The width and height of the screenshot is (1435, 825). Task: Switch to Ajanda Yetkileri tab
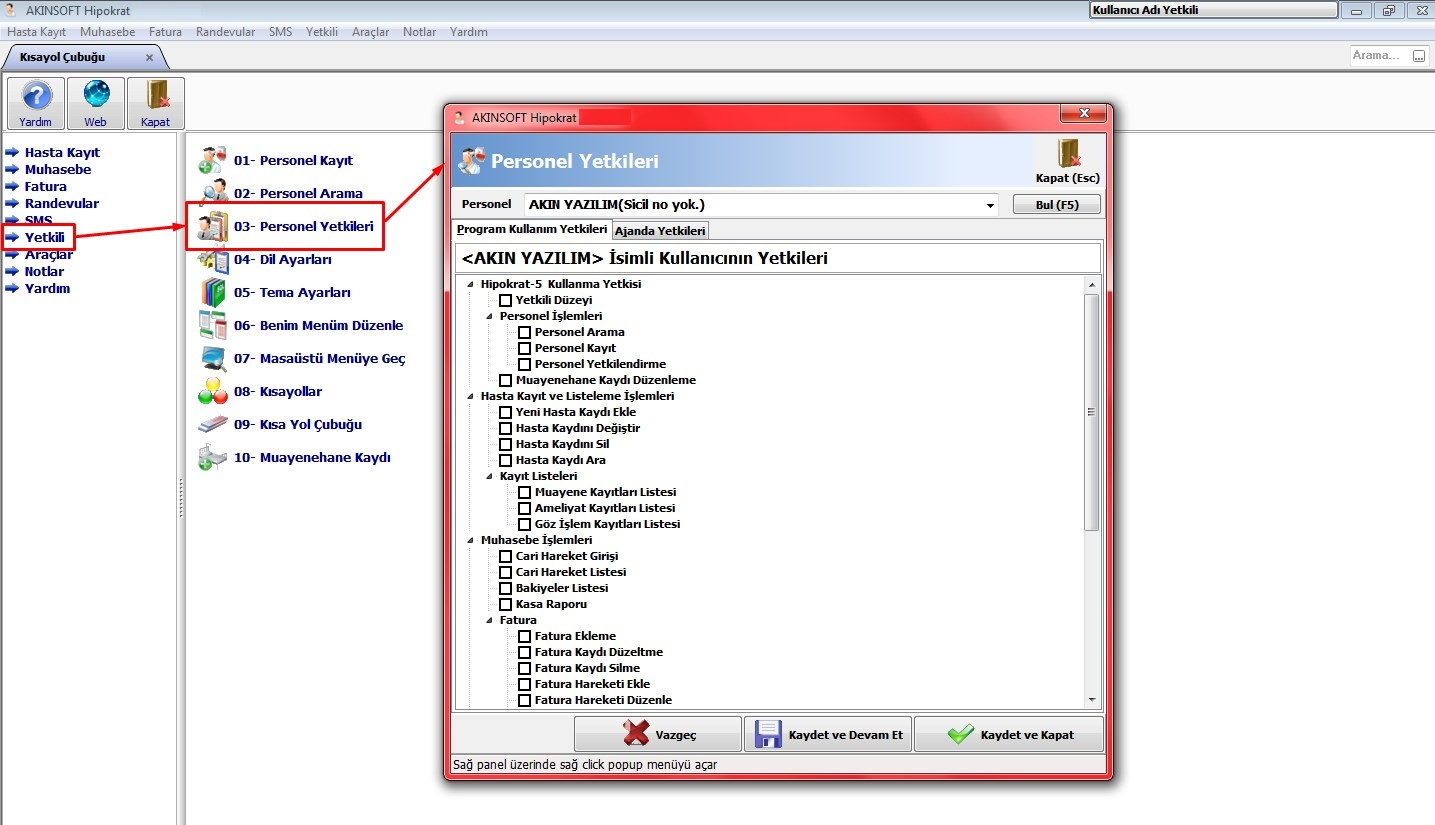660,230
